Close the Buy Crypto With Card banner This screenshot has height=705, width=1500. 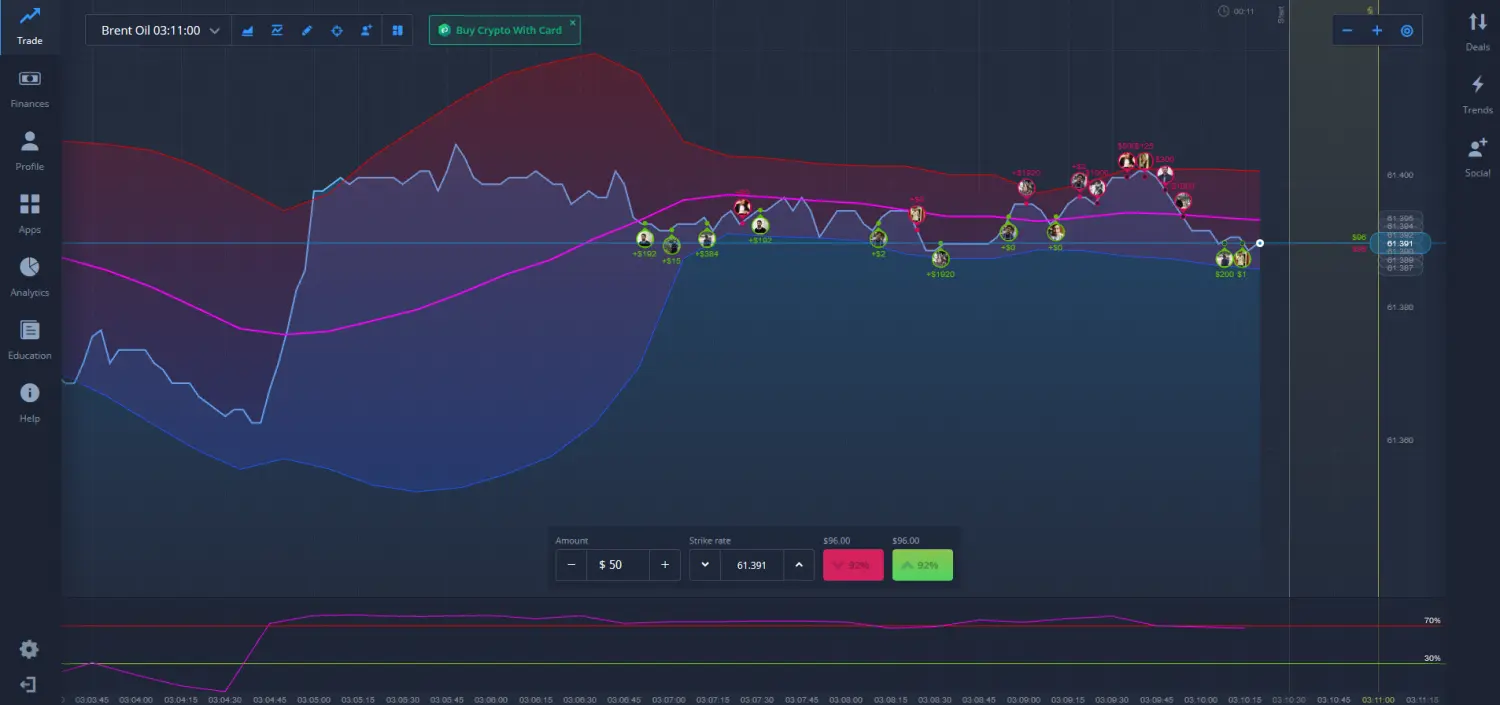point(573,22)
